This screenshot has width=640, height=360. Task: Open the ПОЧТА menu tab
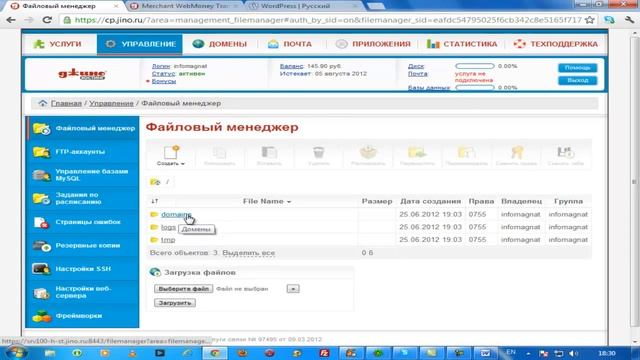[x=290, y=44]
